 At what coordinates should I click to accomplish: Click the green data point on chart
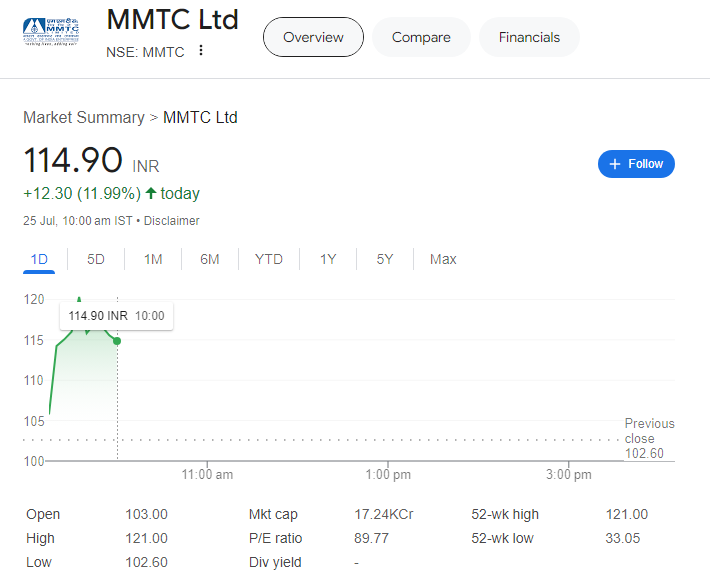tap(117, 341)
